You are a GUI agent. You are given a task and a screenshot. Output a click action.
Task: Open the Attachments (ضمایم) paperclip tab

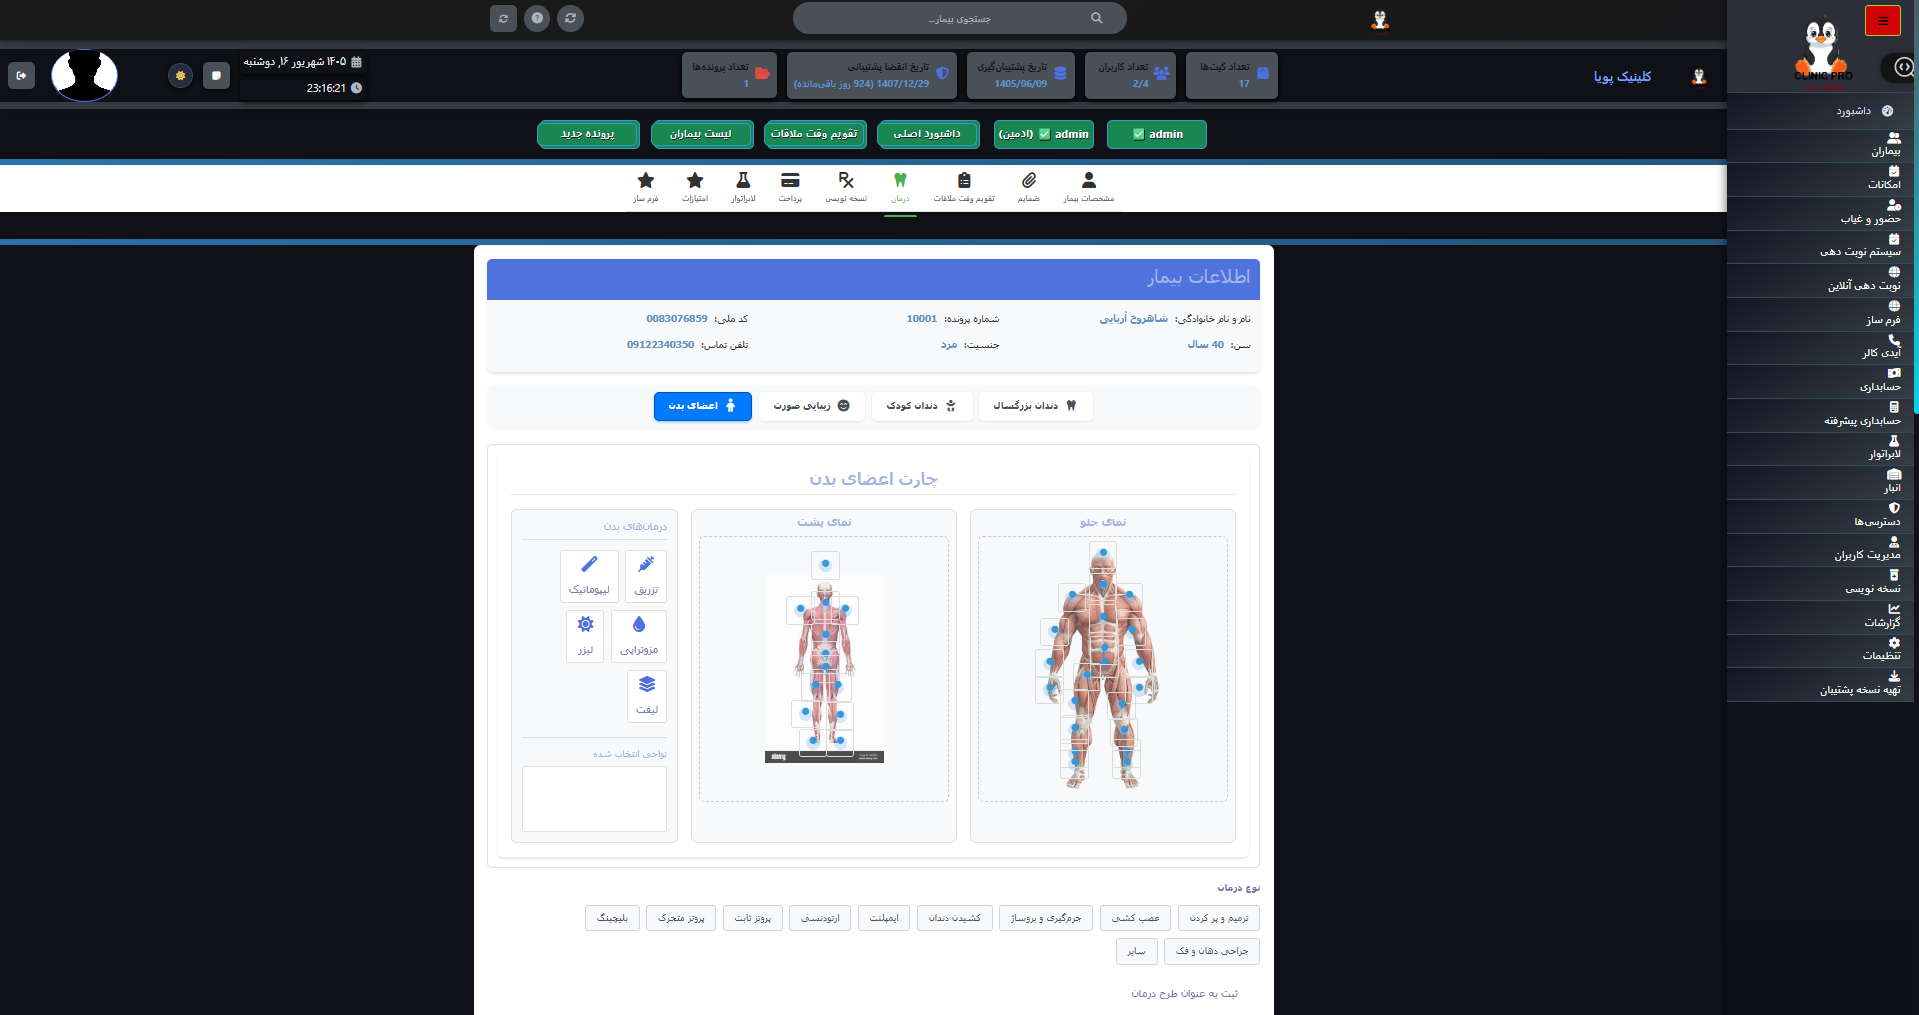point(1029,187)
